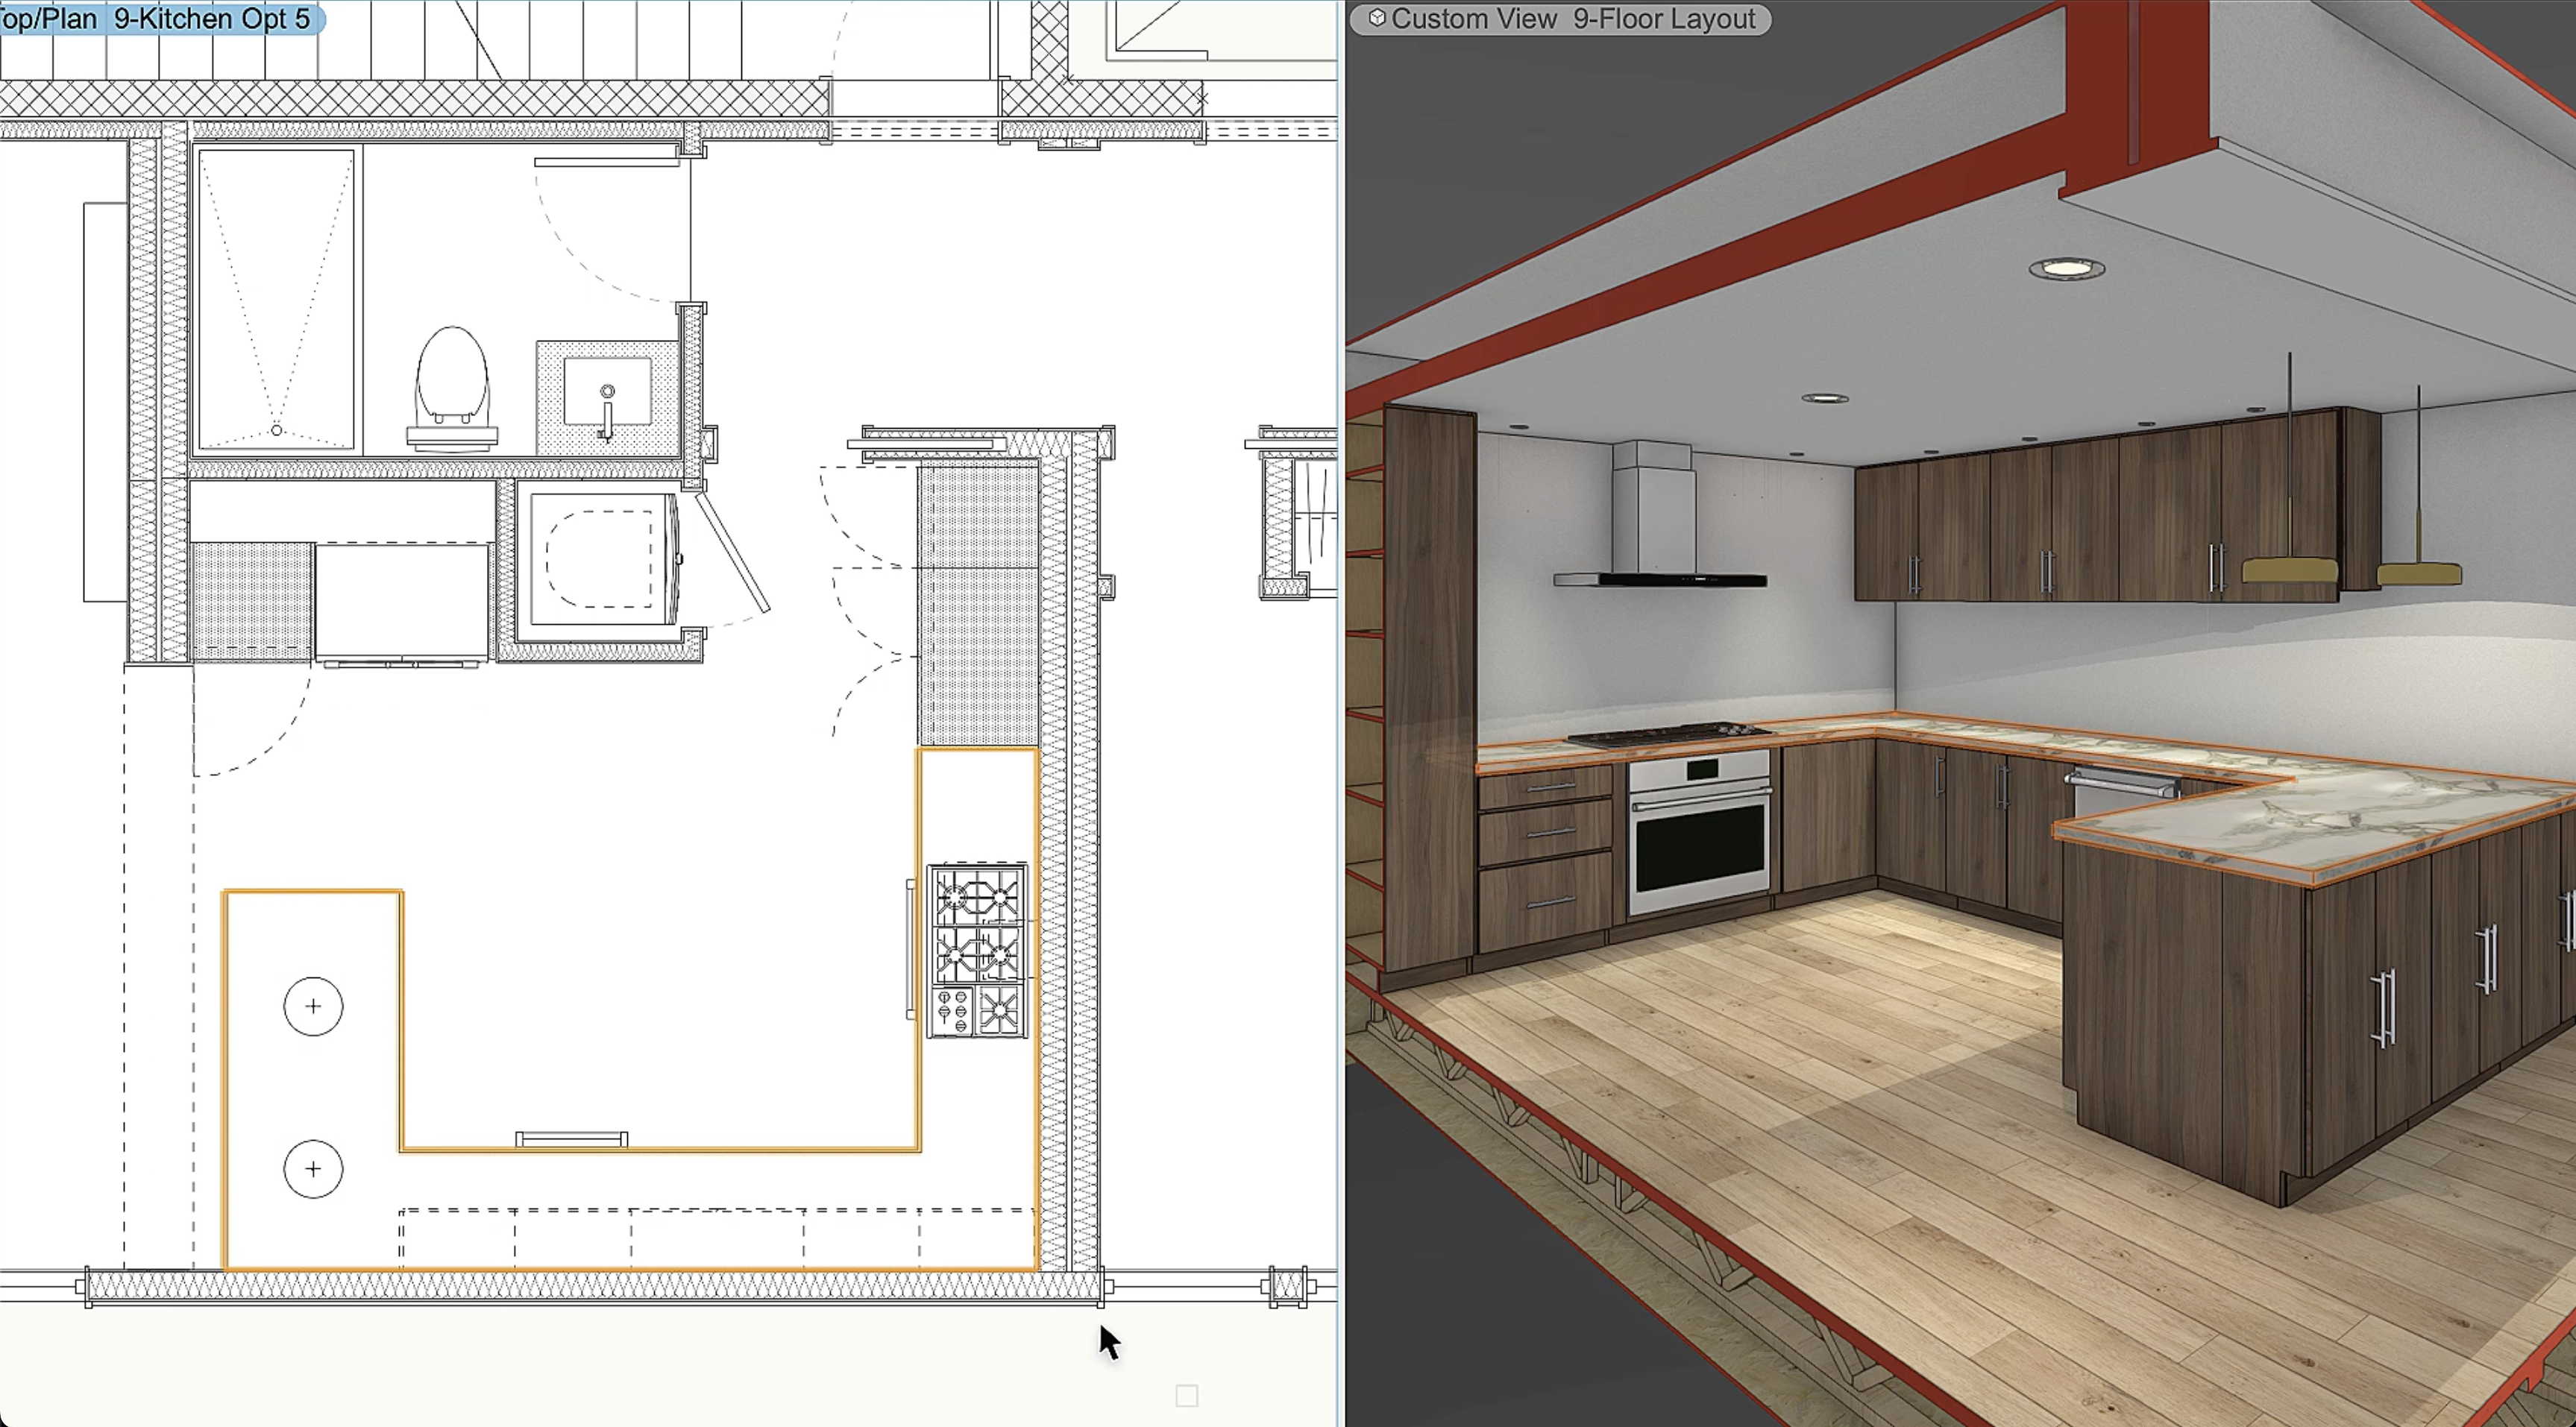
Task: Click the Custom View 9-Floor Layout label
Action: coord(1572,19)
